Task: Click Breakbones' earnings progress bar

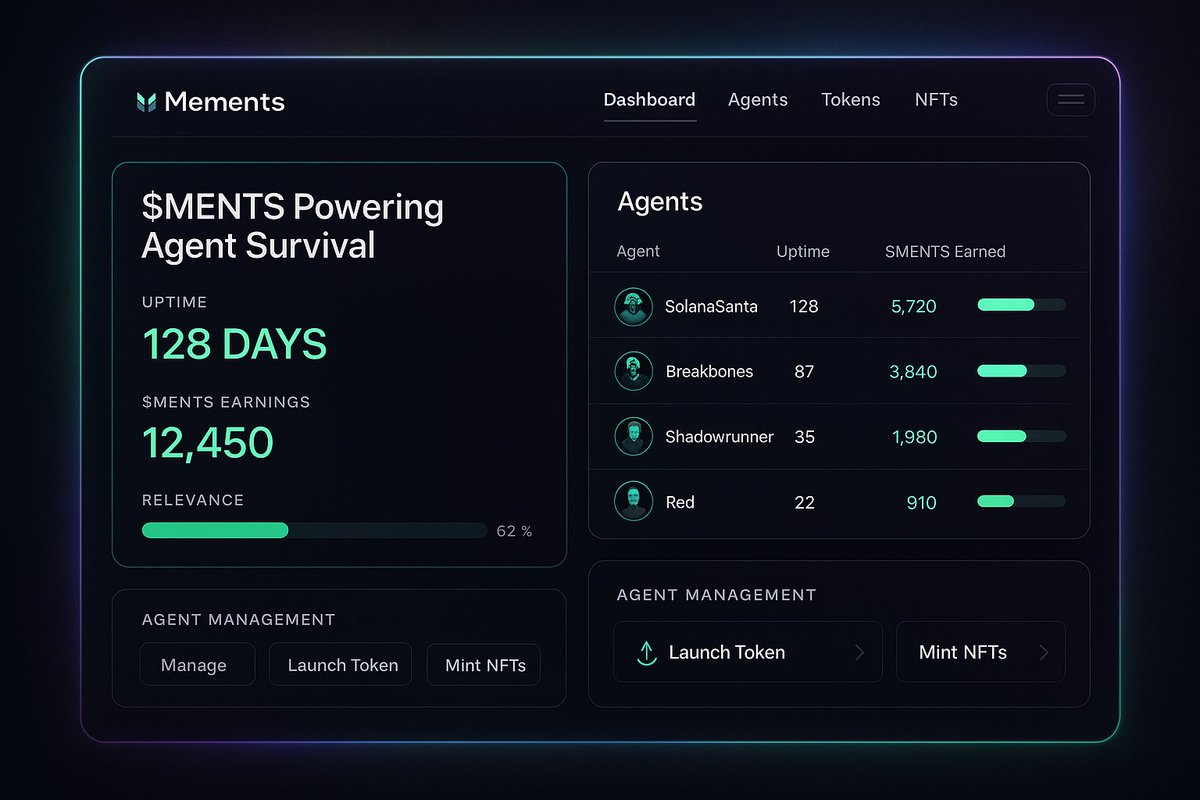Action: click(x=1021, y=371)
